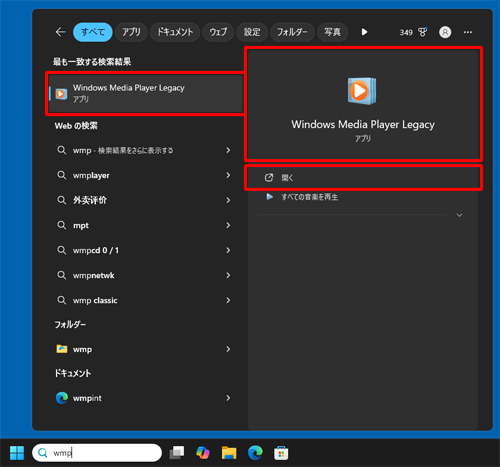Click the large Windows Media Player Legacy icon
Image resolution: width=500 pixels, height=467 pixels.
pos(362,91)
